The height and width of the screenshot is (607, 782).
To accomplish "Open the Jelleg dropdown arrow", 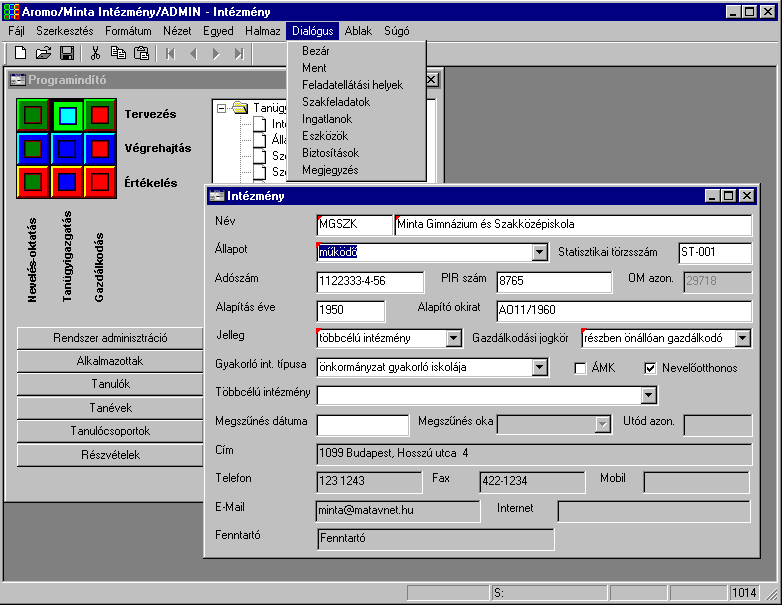I will [x=453, y=339].
